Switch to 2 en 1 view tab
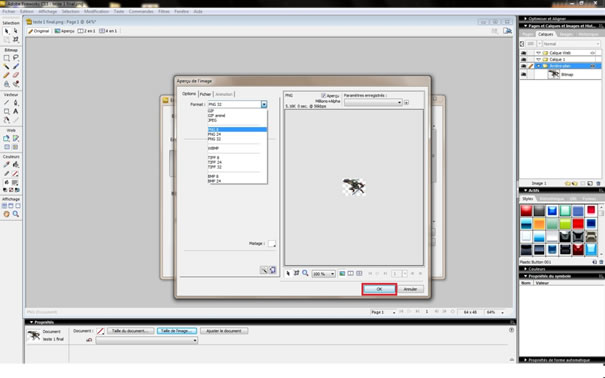Image resolution: width=605 pixels, height=378 pixels. pyautogui.click(x=86, y=31)
